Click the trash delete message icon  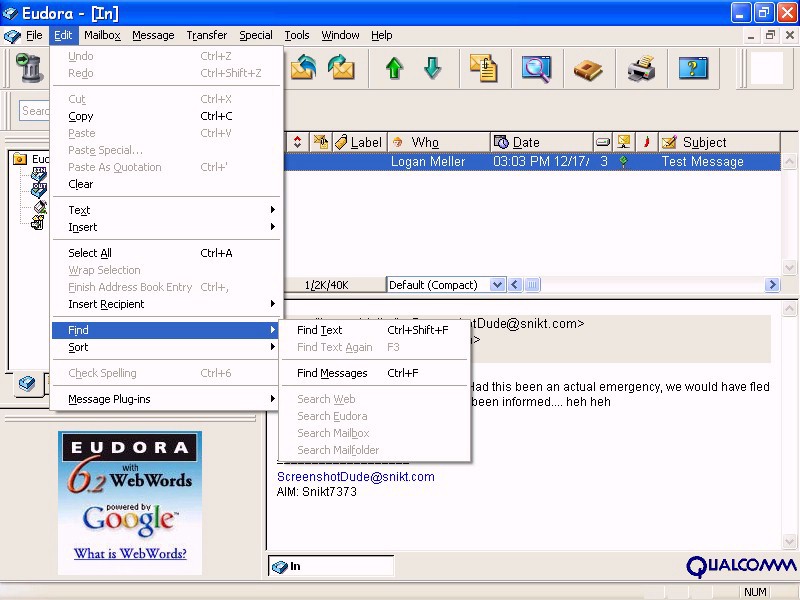click(29, 68)
